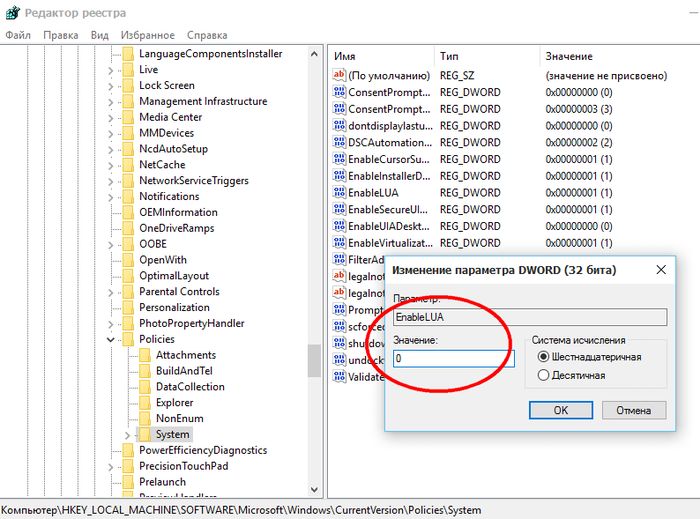Click the Explorer key folder icon
Screen dimensions: 700x519
click(x=144, y=403)
